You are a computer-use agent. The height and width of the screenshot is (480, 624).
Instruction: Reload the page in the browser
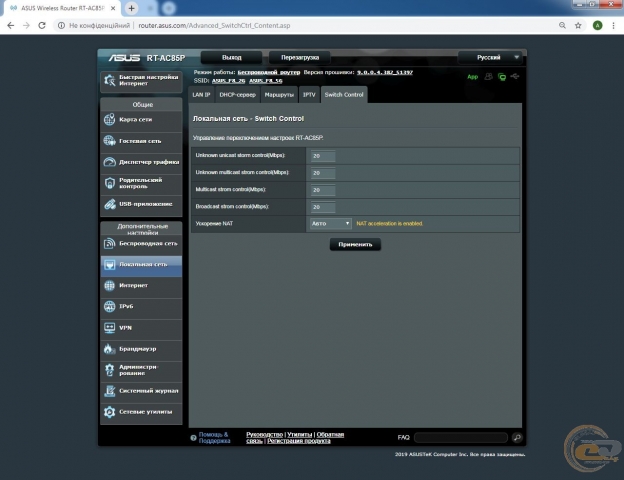49,25
